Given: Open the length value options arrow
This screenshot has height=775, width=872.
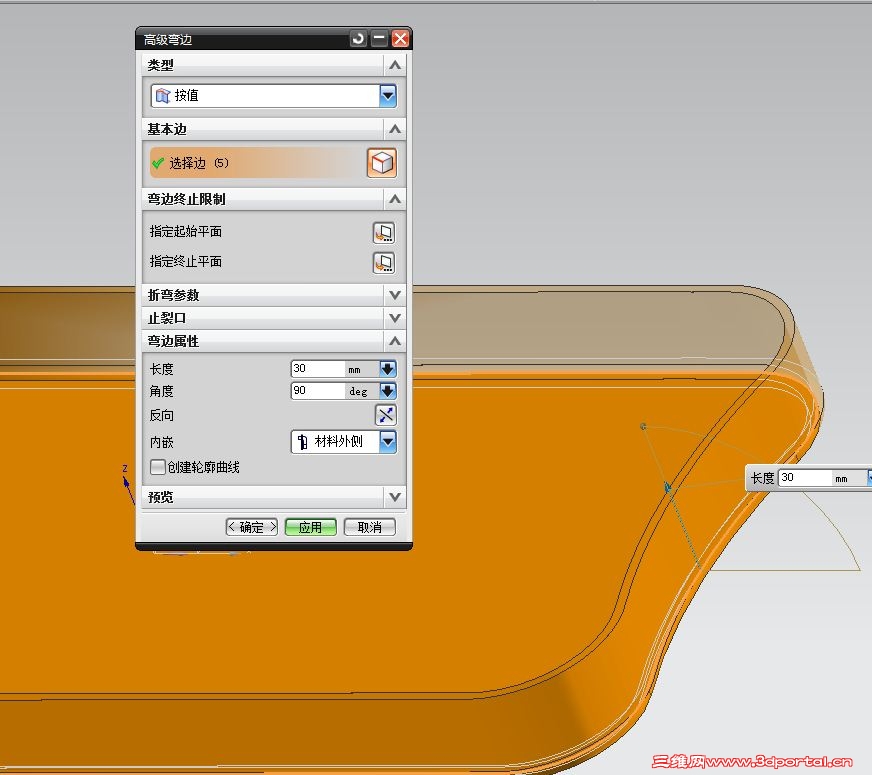Looking at the screenshot, I should [x=388, y=369].
